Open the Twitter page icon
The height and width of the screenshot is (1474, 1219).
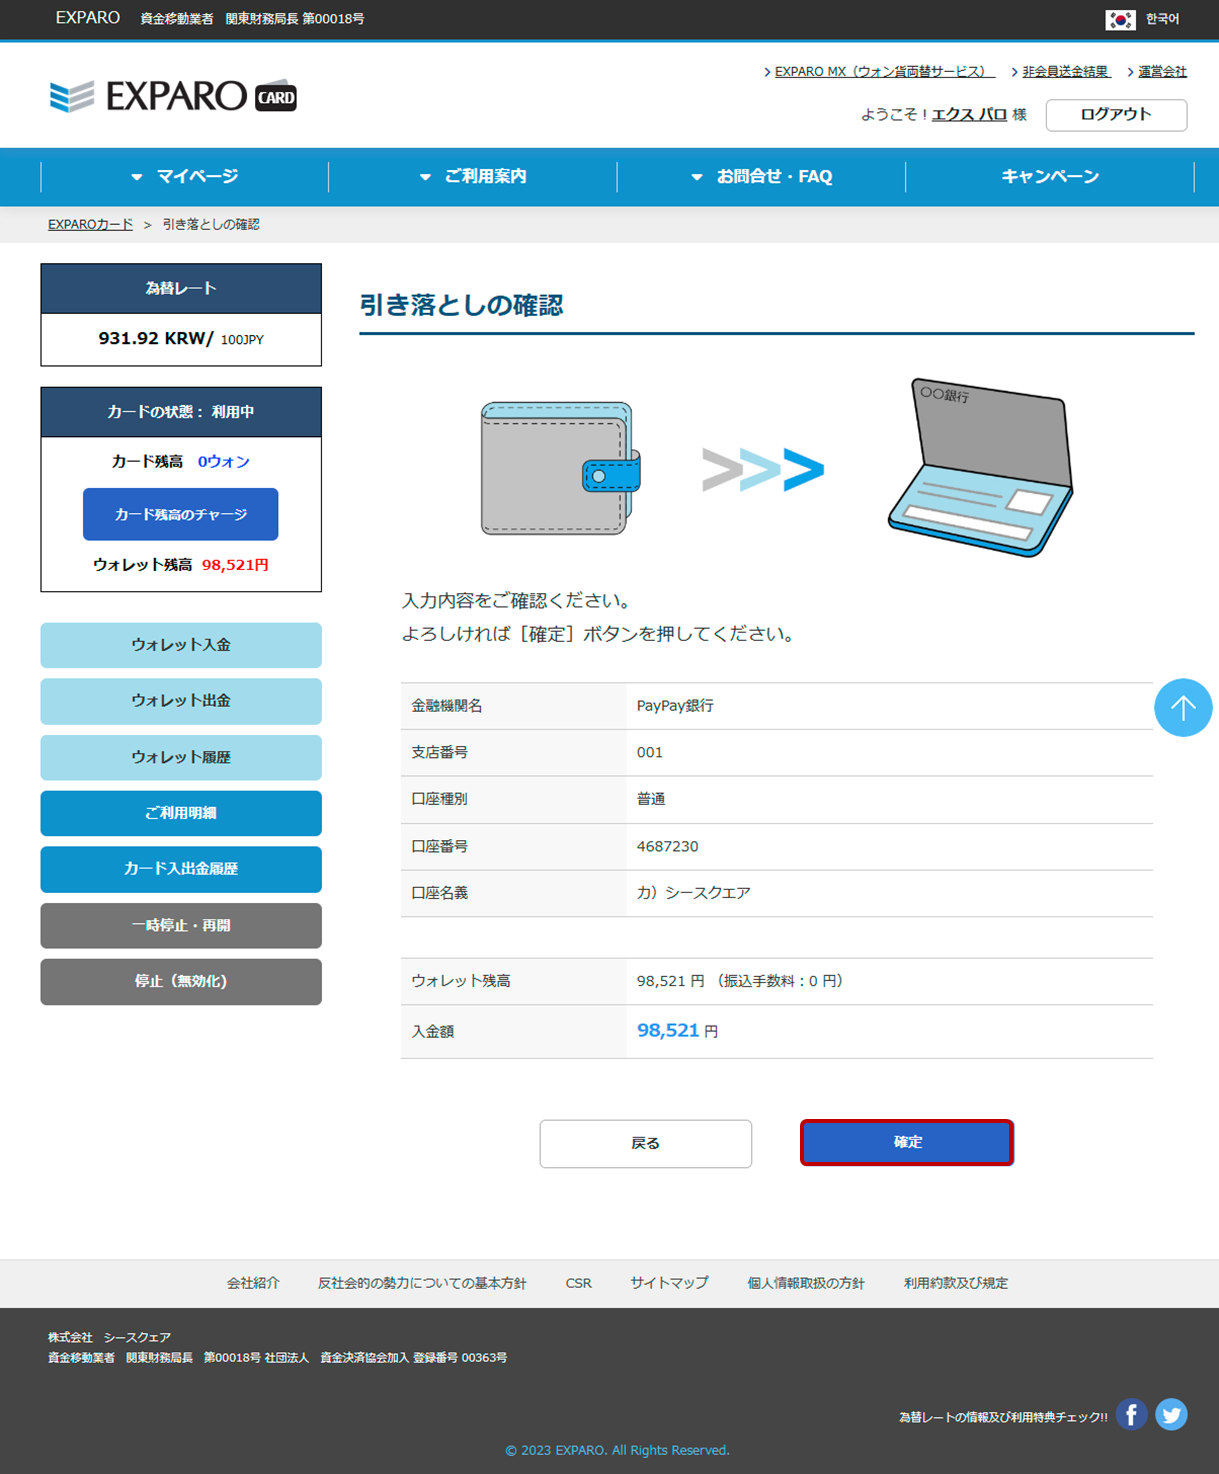(x=1171, y=1414)
